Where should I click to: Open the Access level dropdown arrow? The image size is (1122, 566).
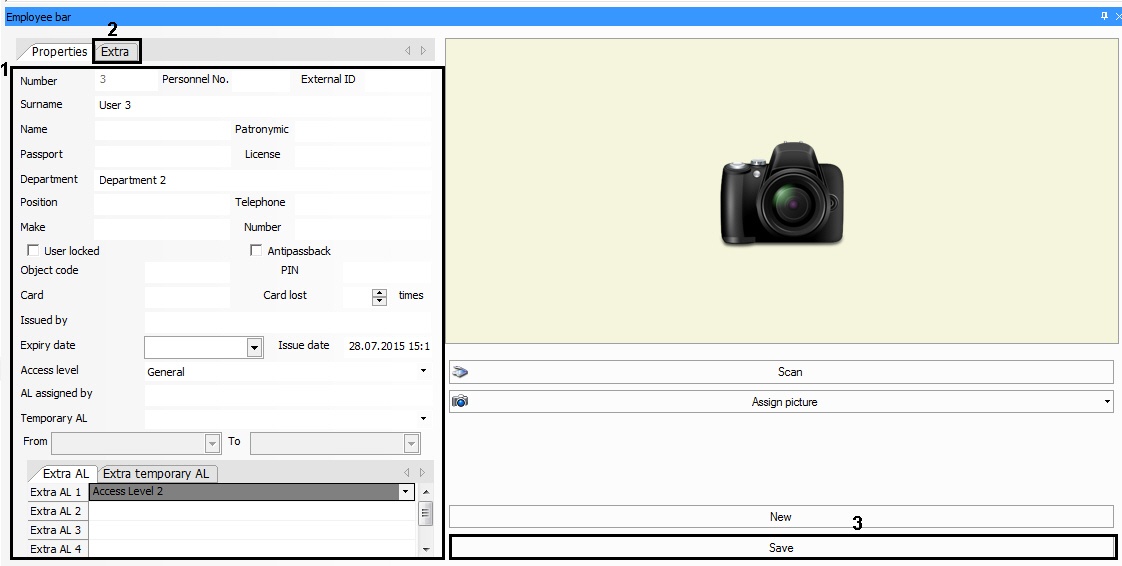(x=423, y=371)
